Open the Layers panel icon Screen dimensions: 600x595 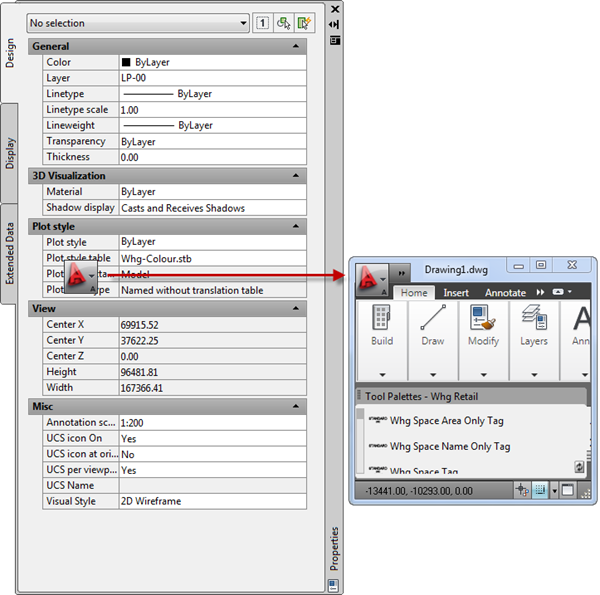coord(533,319)
